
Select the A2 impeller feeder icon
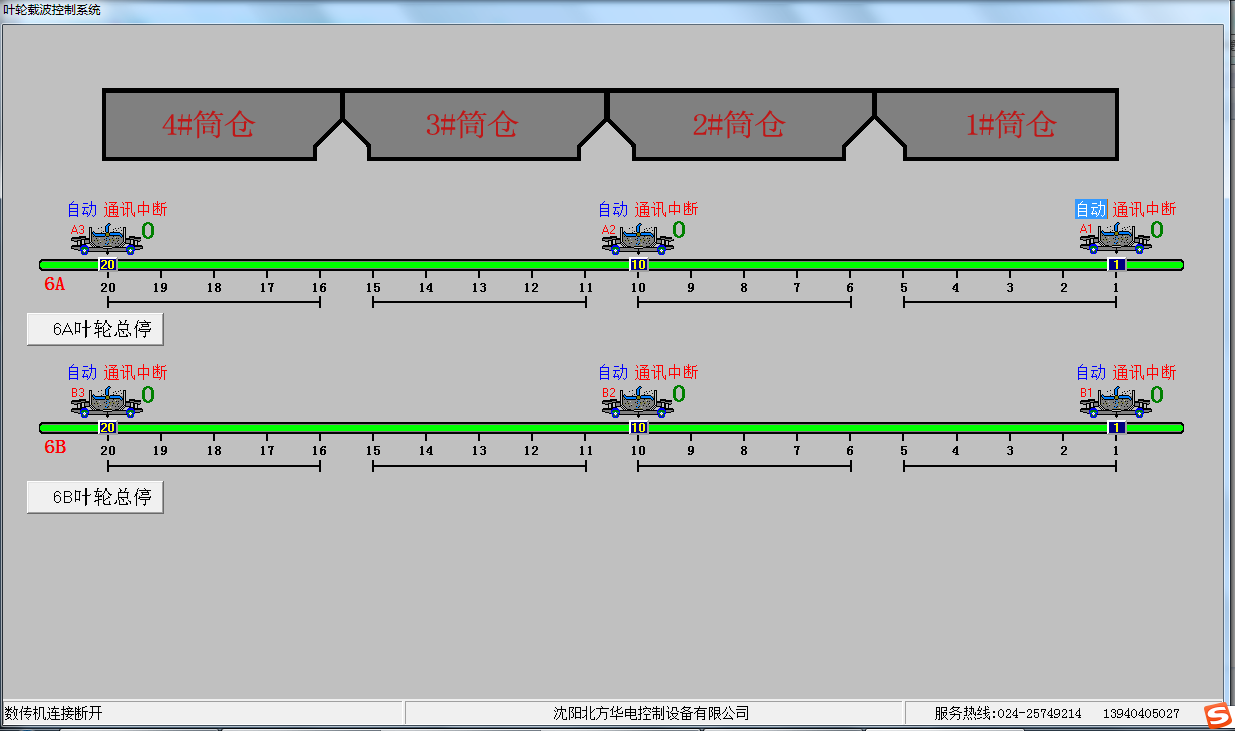637,239
